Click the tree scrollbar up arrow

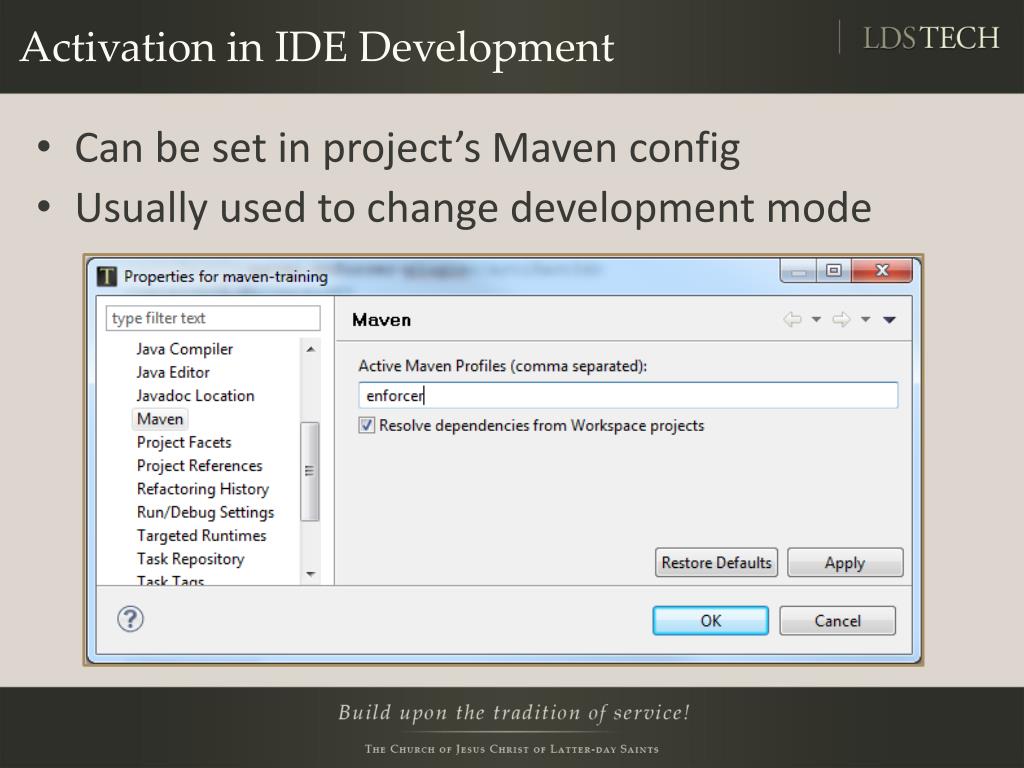click(311, 349)
